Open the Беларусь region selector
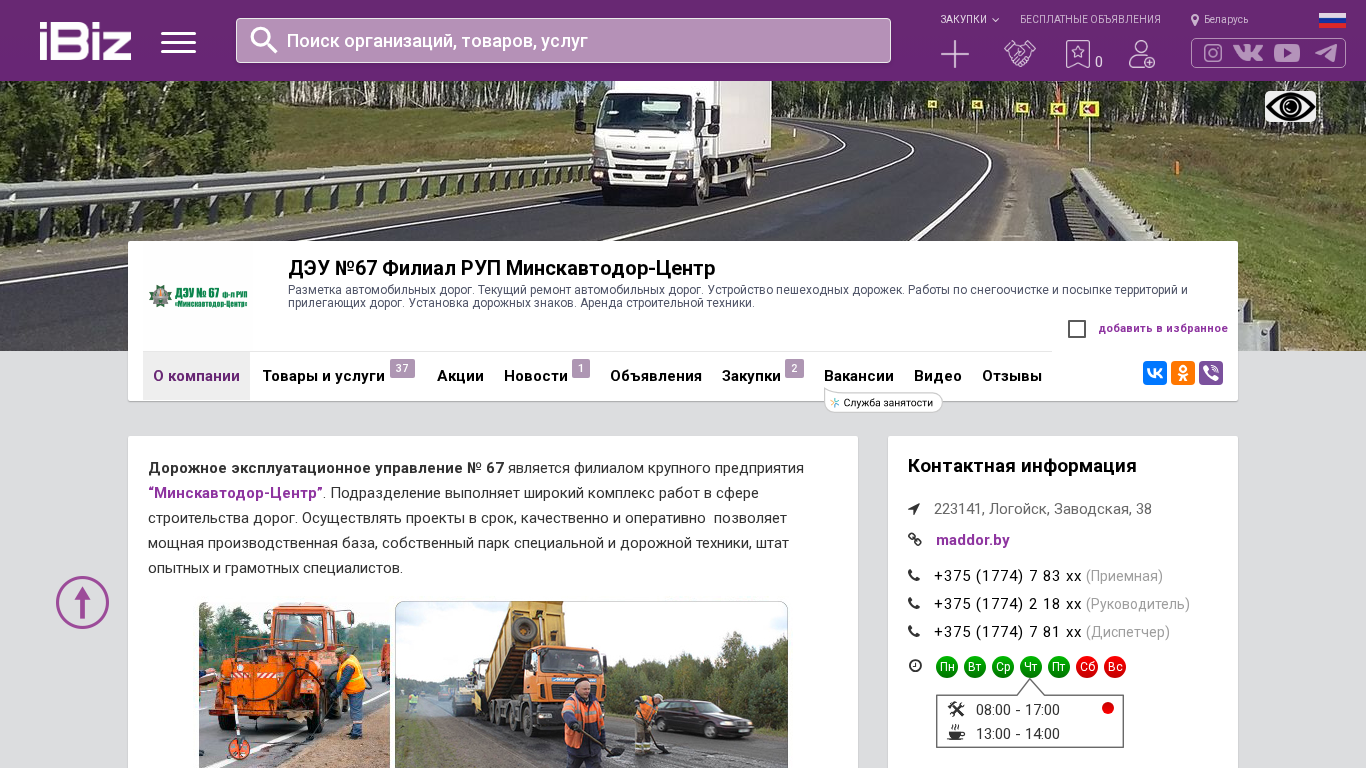The image size is (1366, 768). [1219, 20]
